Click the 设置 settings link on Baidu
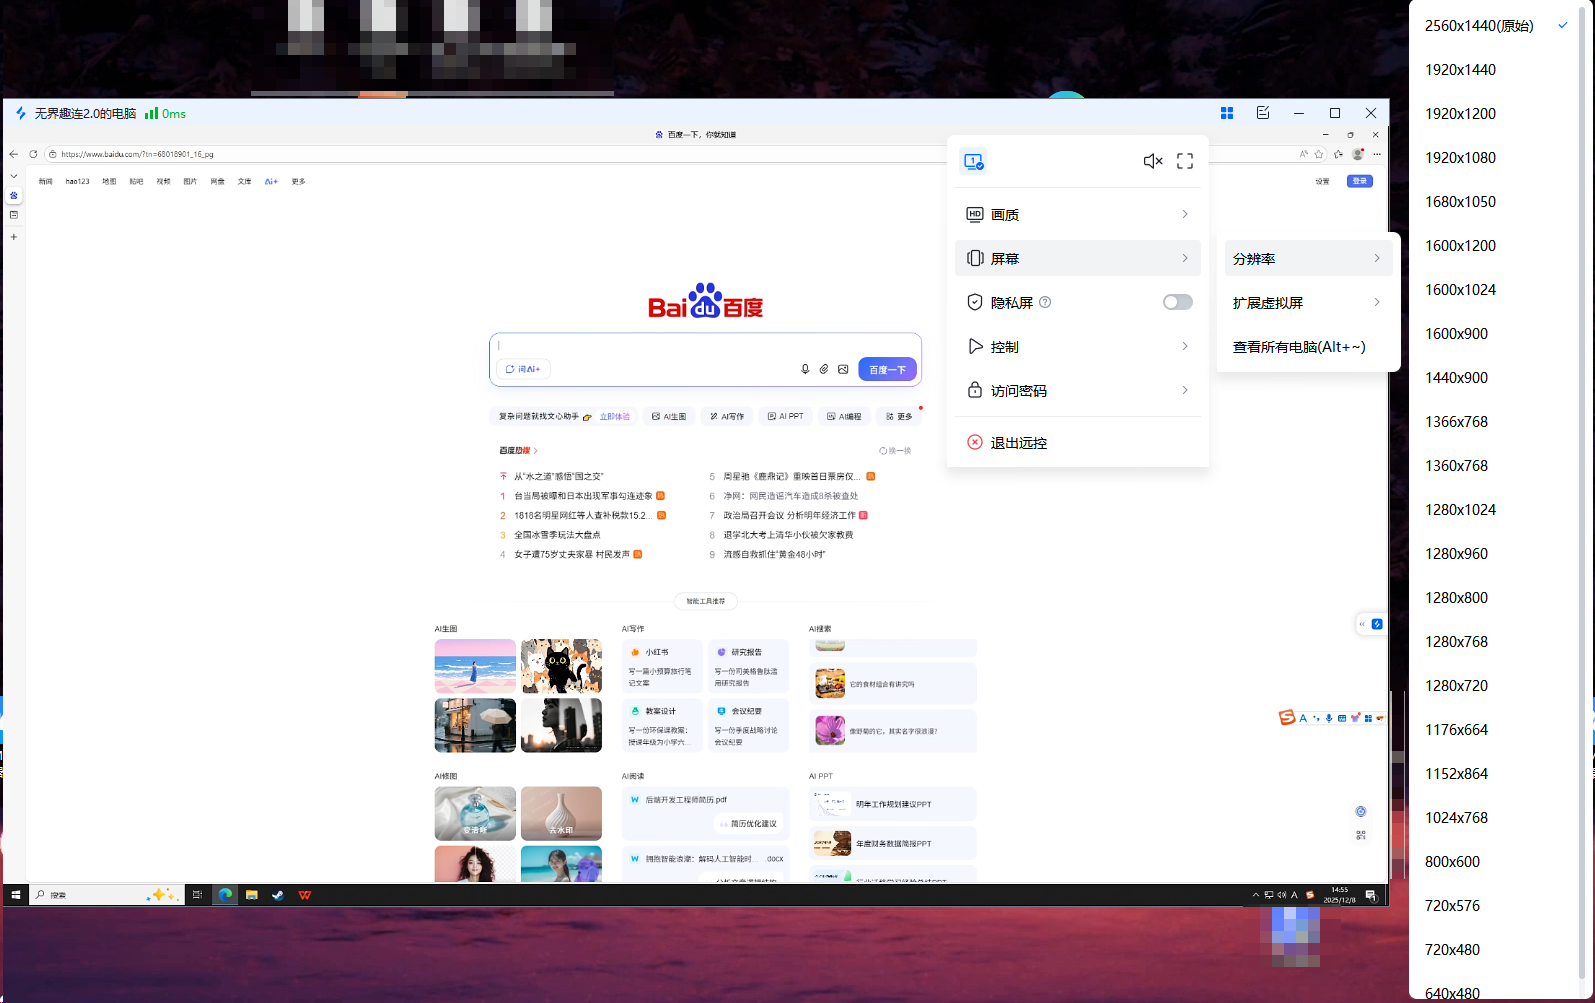Image resolution: width=1595 pixels, height=1003 pixels. [1323, 181]
